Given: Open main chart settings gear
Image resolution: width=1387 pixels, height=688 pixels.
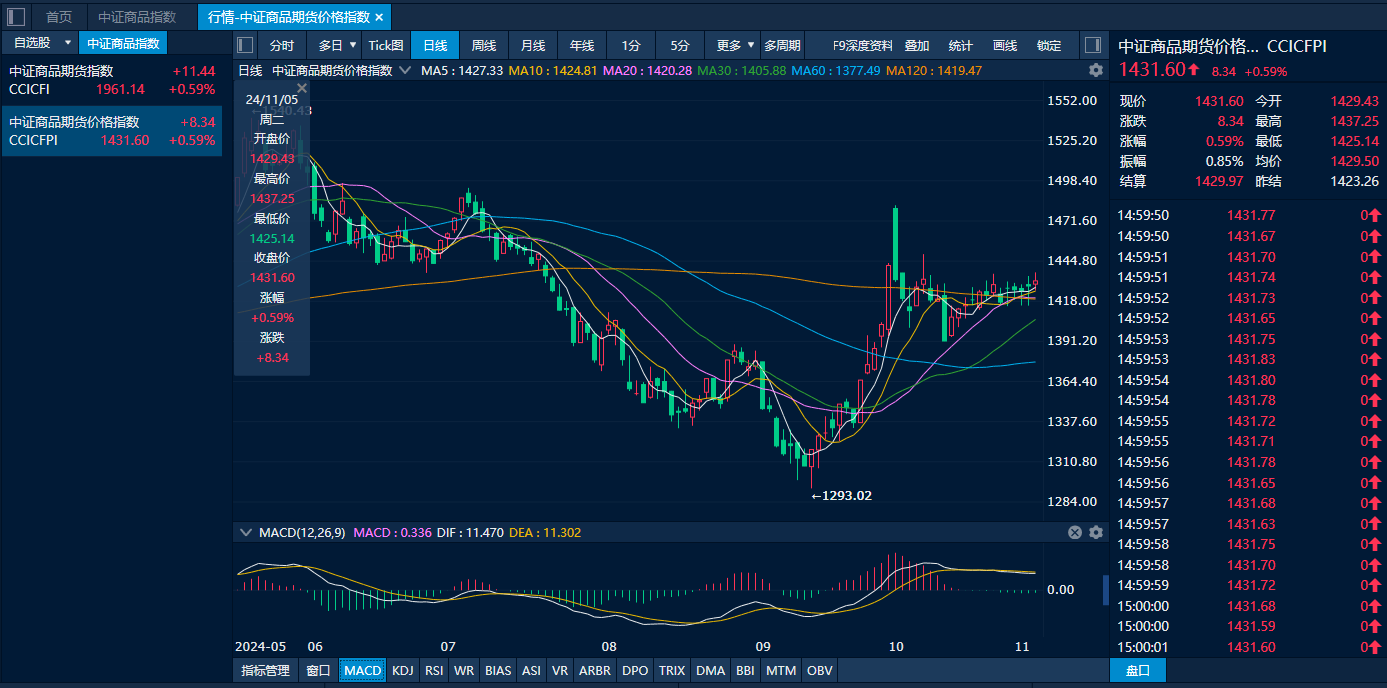Looking at the screenshot, I should [x=1096, y=70].
